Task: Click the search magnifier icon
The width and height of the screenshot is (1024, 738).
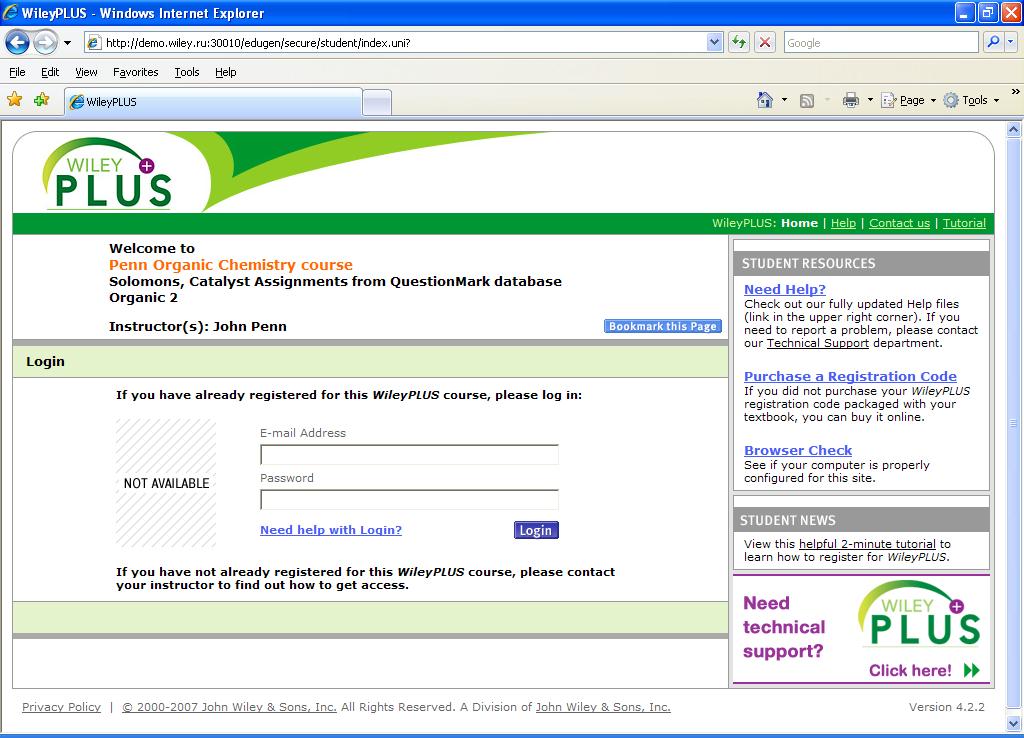Action: click(993, 42)
